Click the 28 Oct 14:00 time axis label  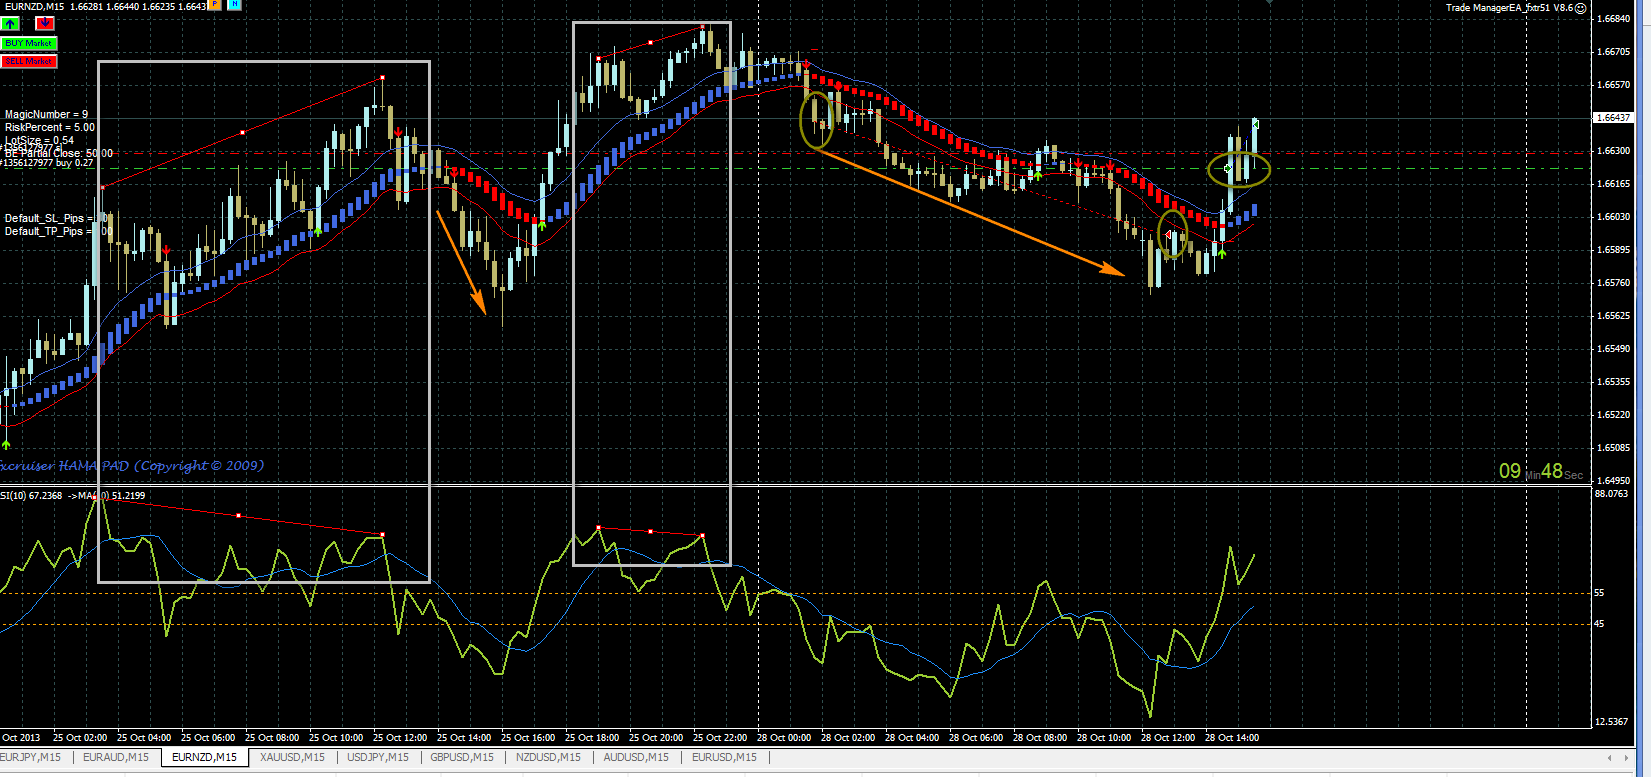[x=1232, y=738]
